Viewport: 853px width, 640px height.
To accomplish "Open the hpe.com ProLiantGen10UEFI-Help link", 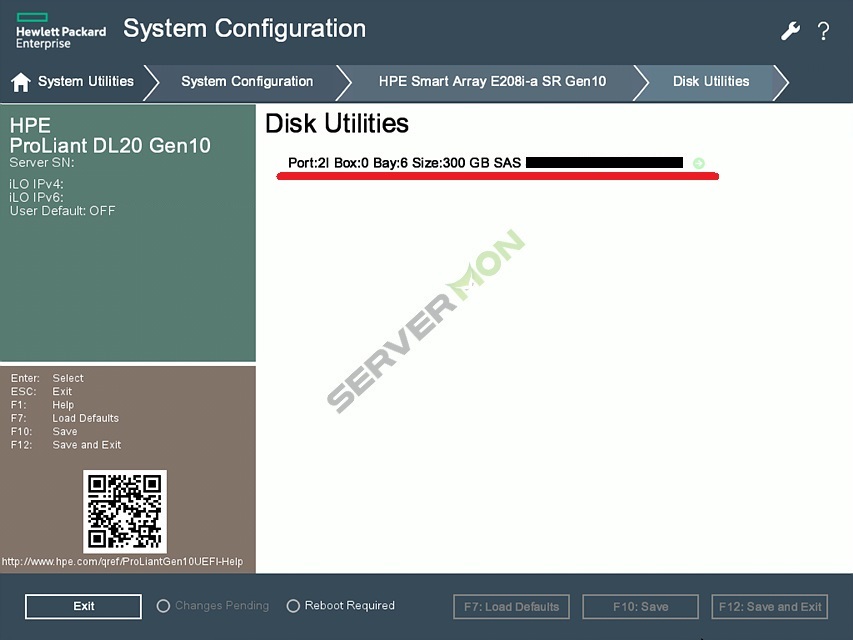I will coord(122,562).
